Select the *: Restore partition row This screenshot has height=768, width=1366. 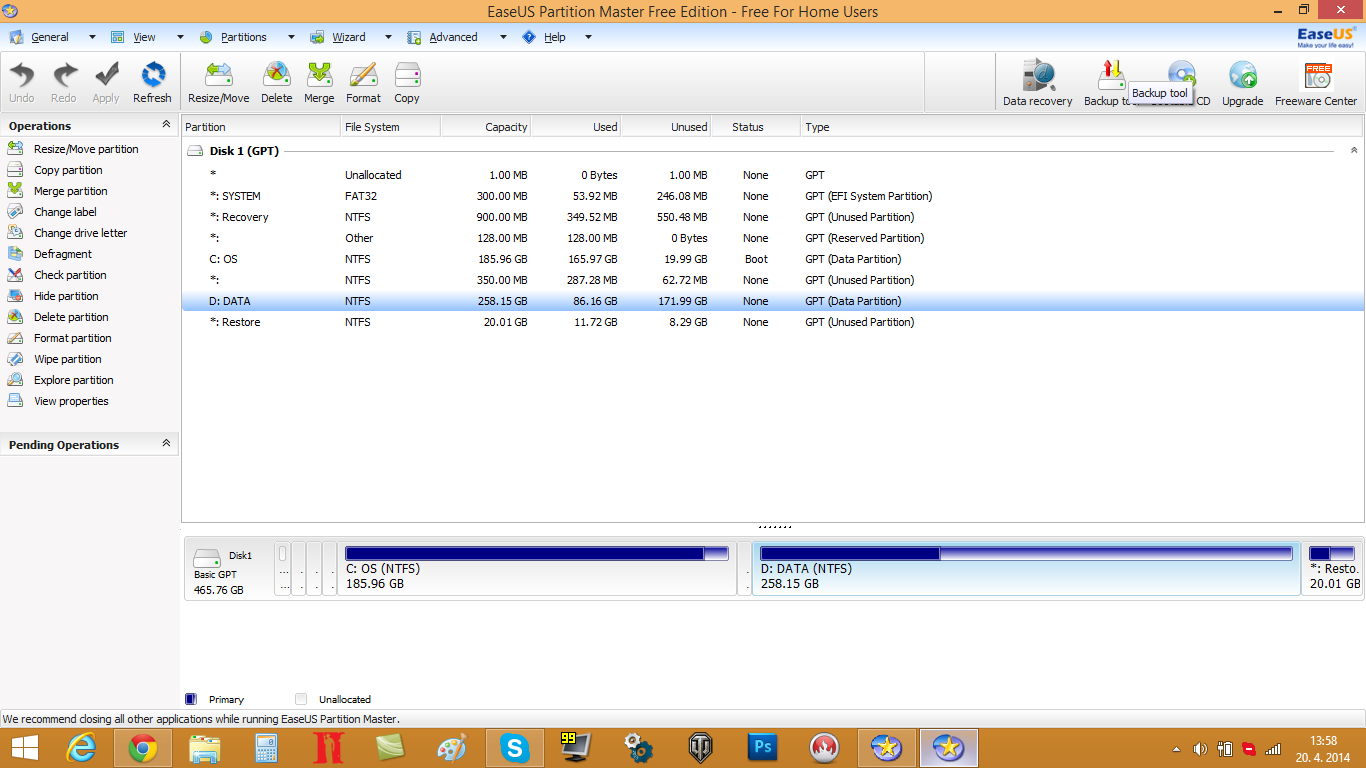(772, 322)
